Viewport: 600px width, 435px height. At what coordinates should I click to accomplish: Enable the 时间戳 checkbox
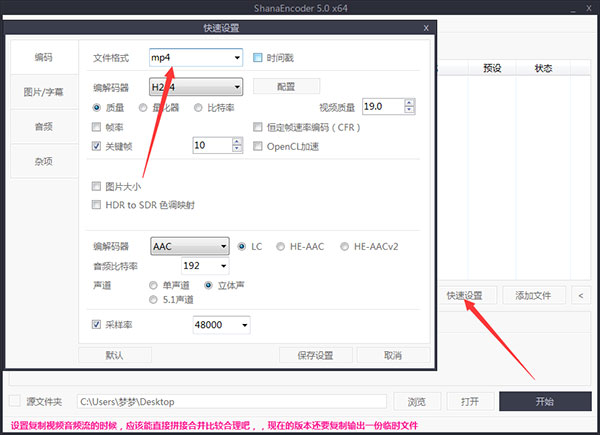[x=259, y=58]
